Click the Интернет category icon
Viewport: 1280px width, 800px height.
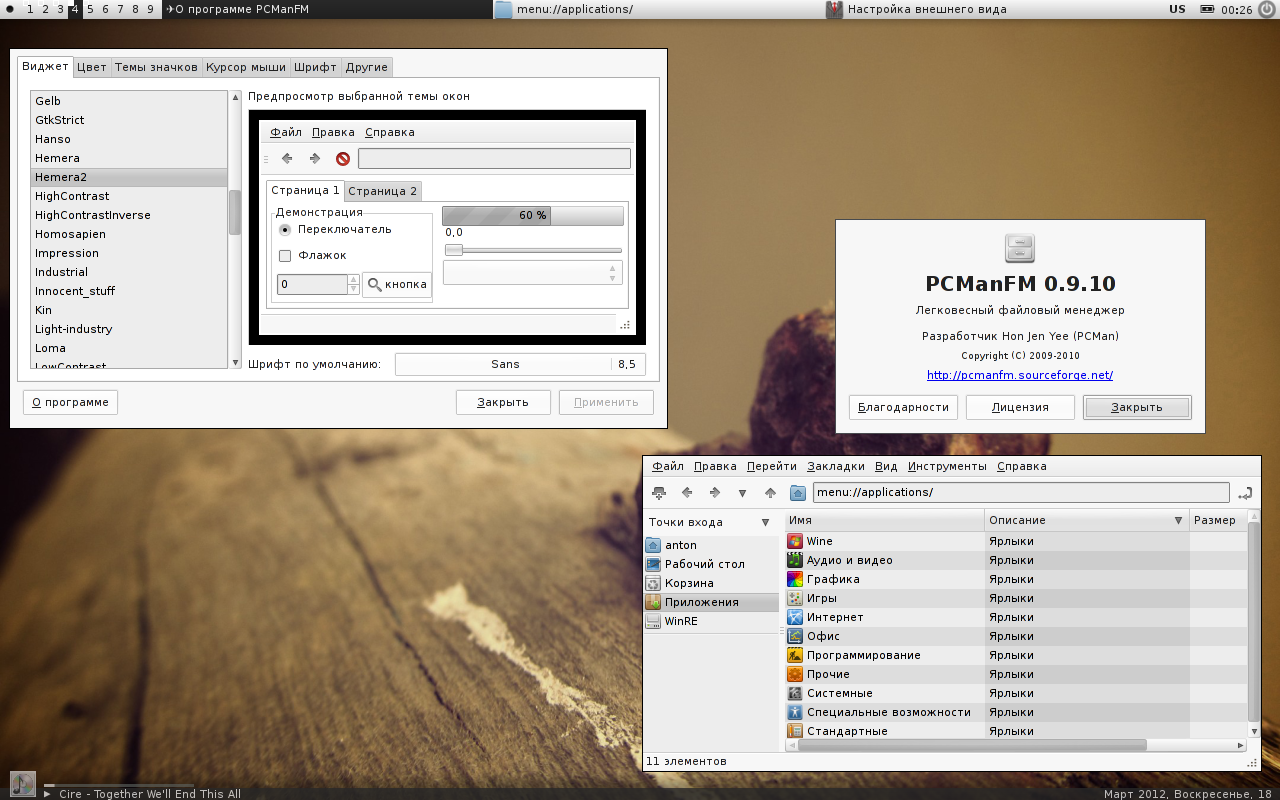tap(795, 617)
